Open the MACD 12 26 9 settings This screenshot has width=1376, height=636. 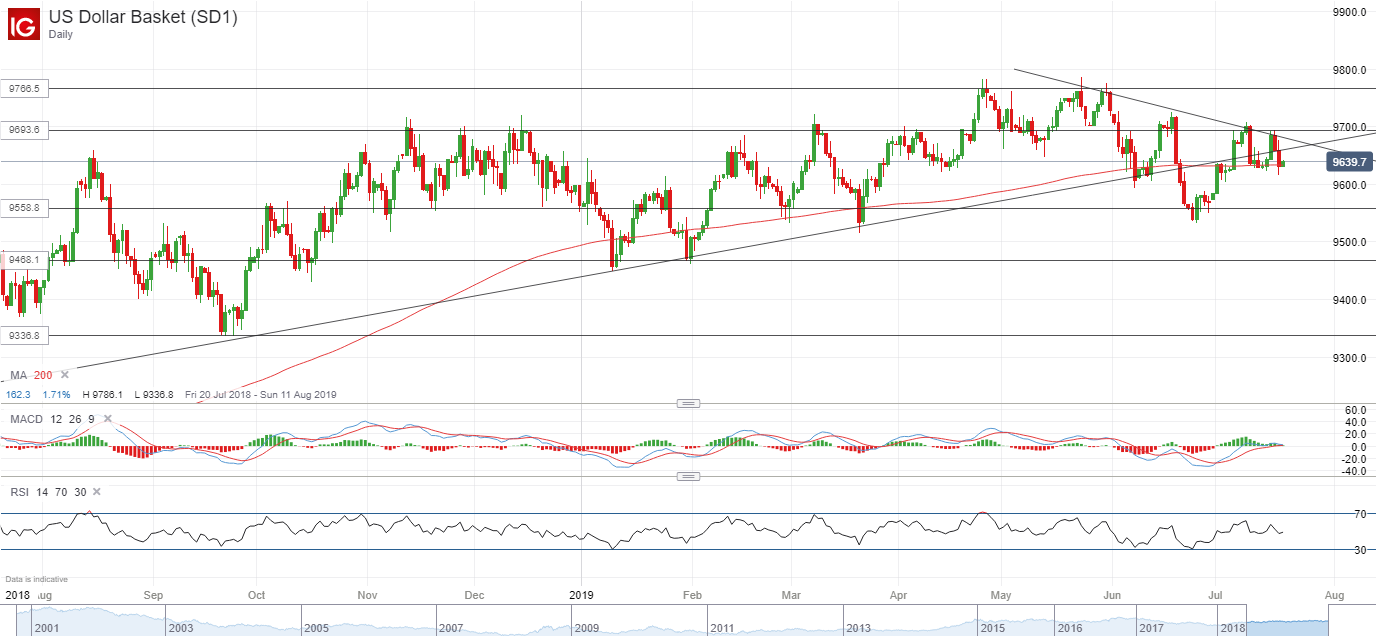pos(52,419)
